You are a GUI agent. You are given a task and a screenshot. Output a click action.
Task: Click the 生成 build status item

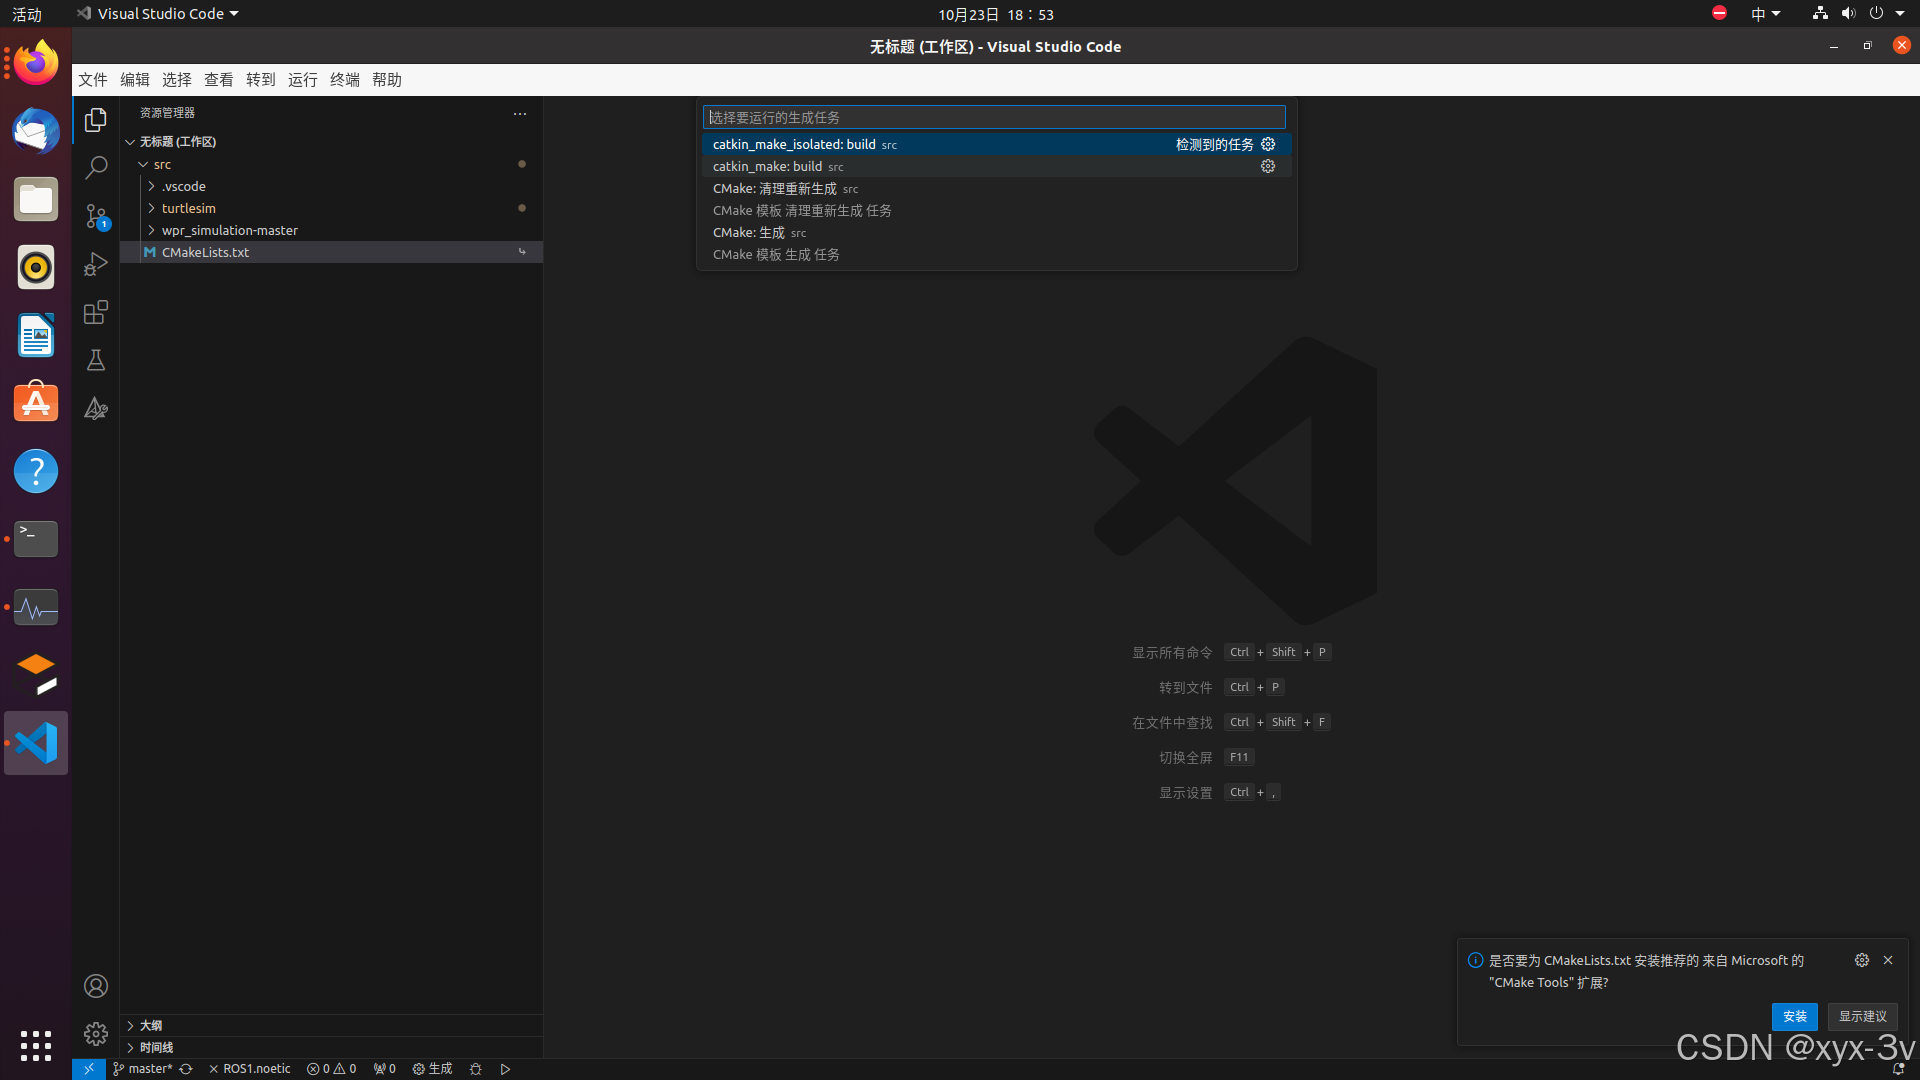433,1069
